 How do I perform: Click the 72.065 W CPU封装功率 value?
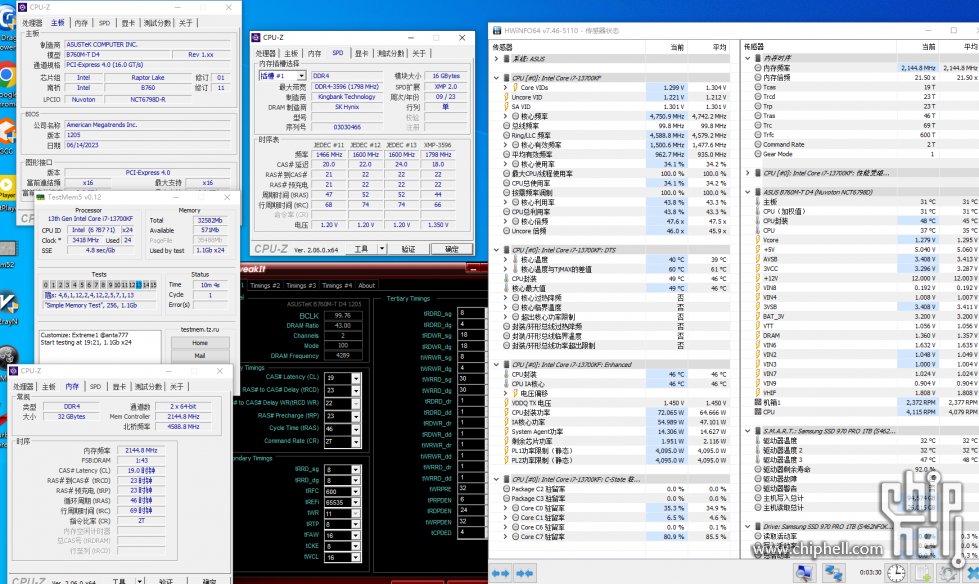point(667,412)
